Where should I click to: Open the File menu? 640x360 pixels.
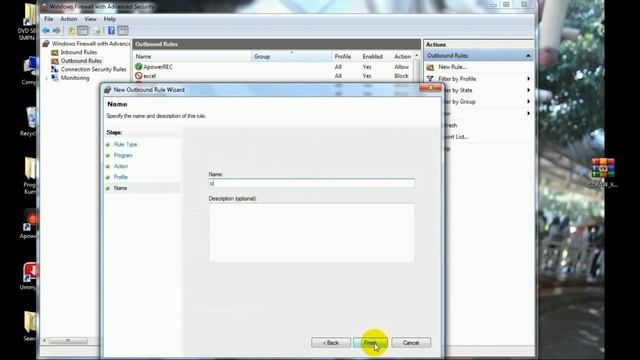[x=49, y=19]
